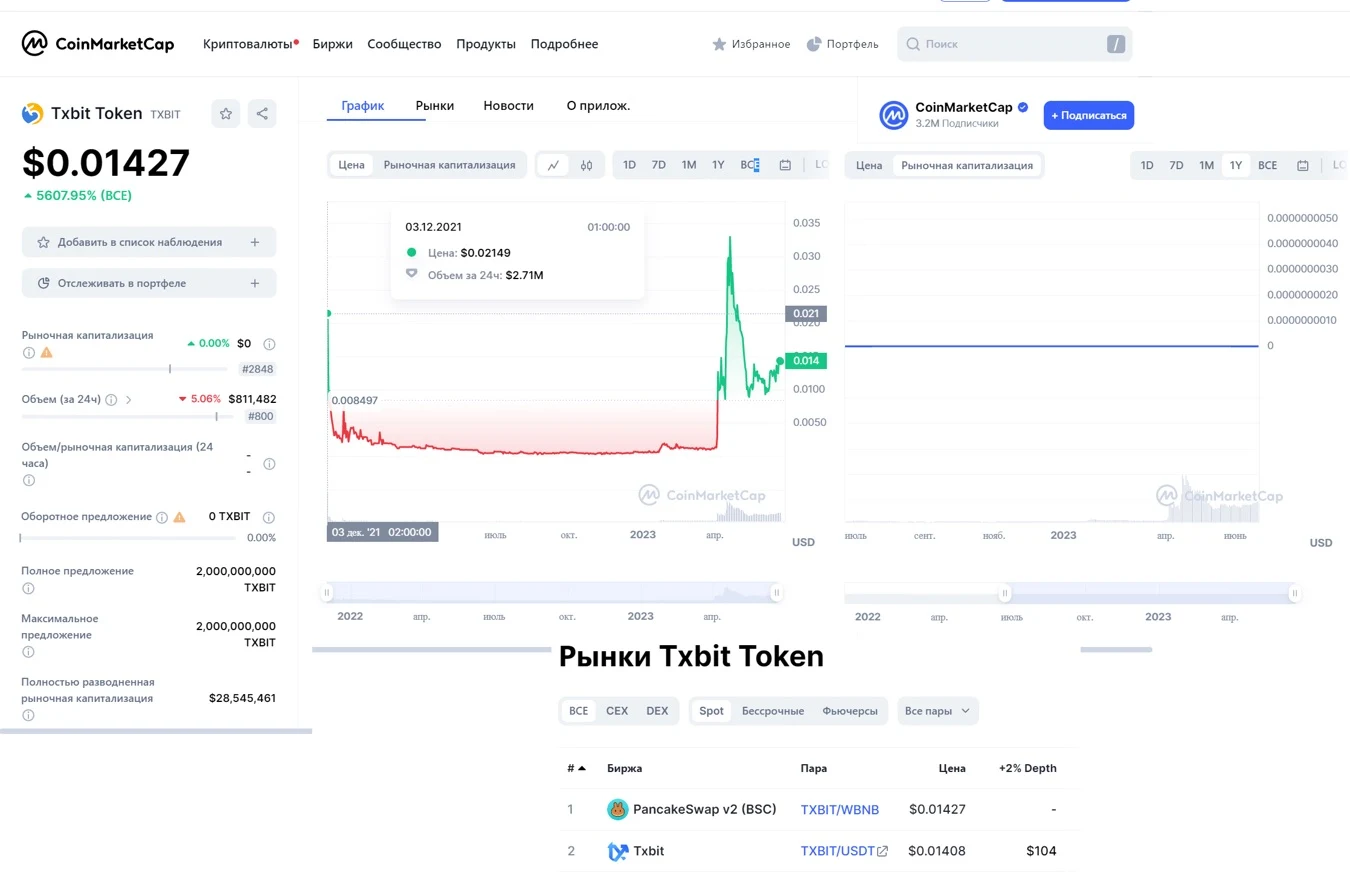This screenshot has height=888, width=1350.
Task: Click the Txbit exchange logo in row 2
Action: (617, 852)
